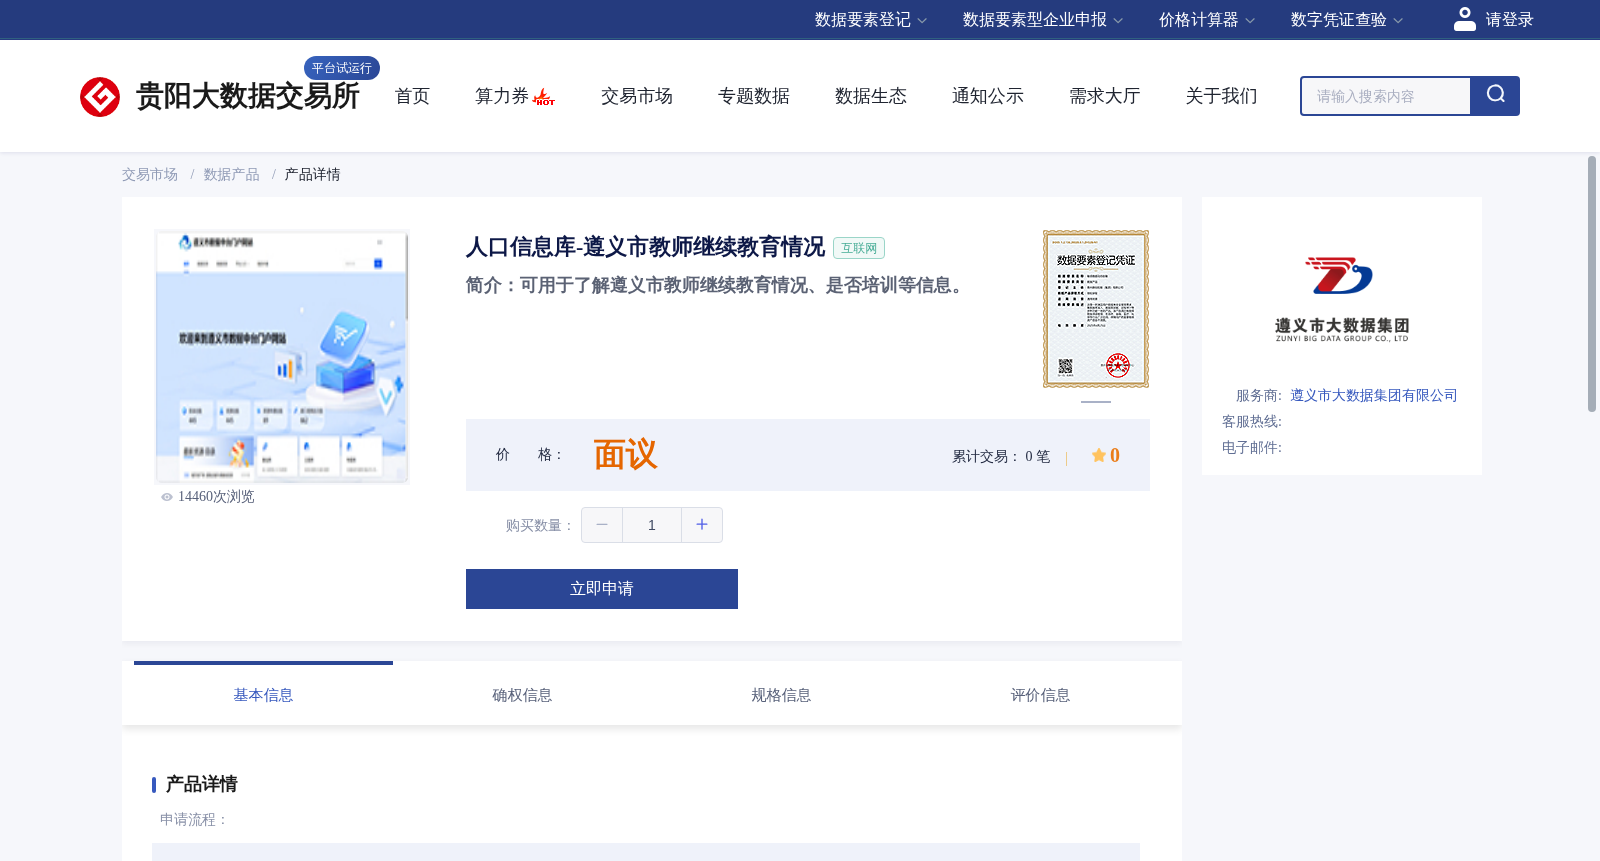Expand the 价格计算器 dropdown
The width and height of the screenshot is (1600, 861).
(x=1207, y=20)
